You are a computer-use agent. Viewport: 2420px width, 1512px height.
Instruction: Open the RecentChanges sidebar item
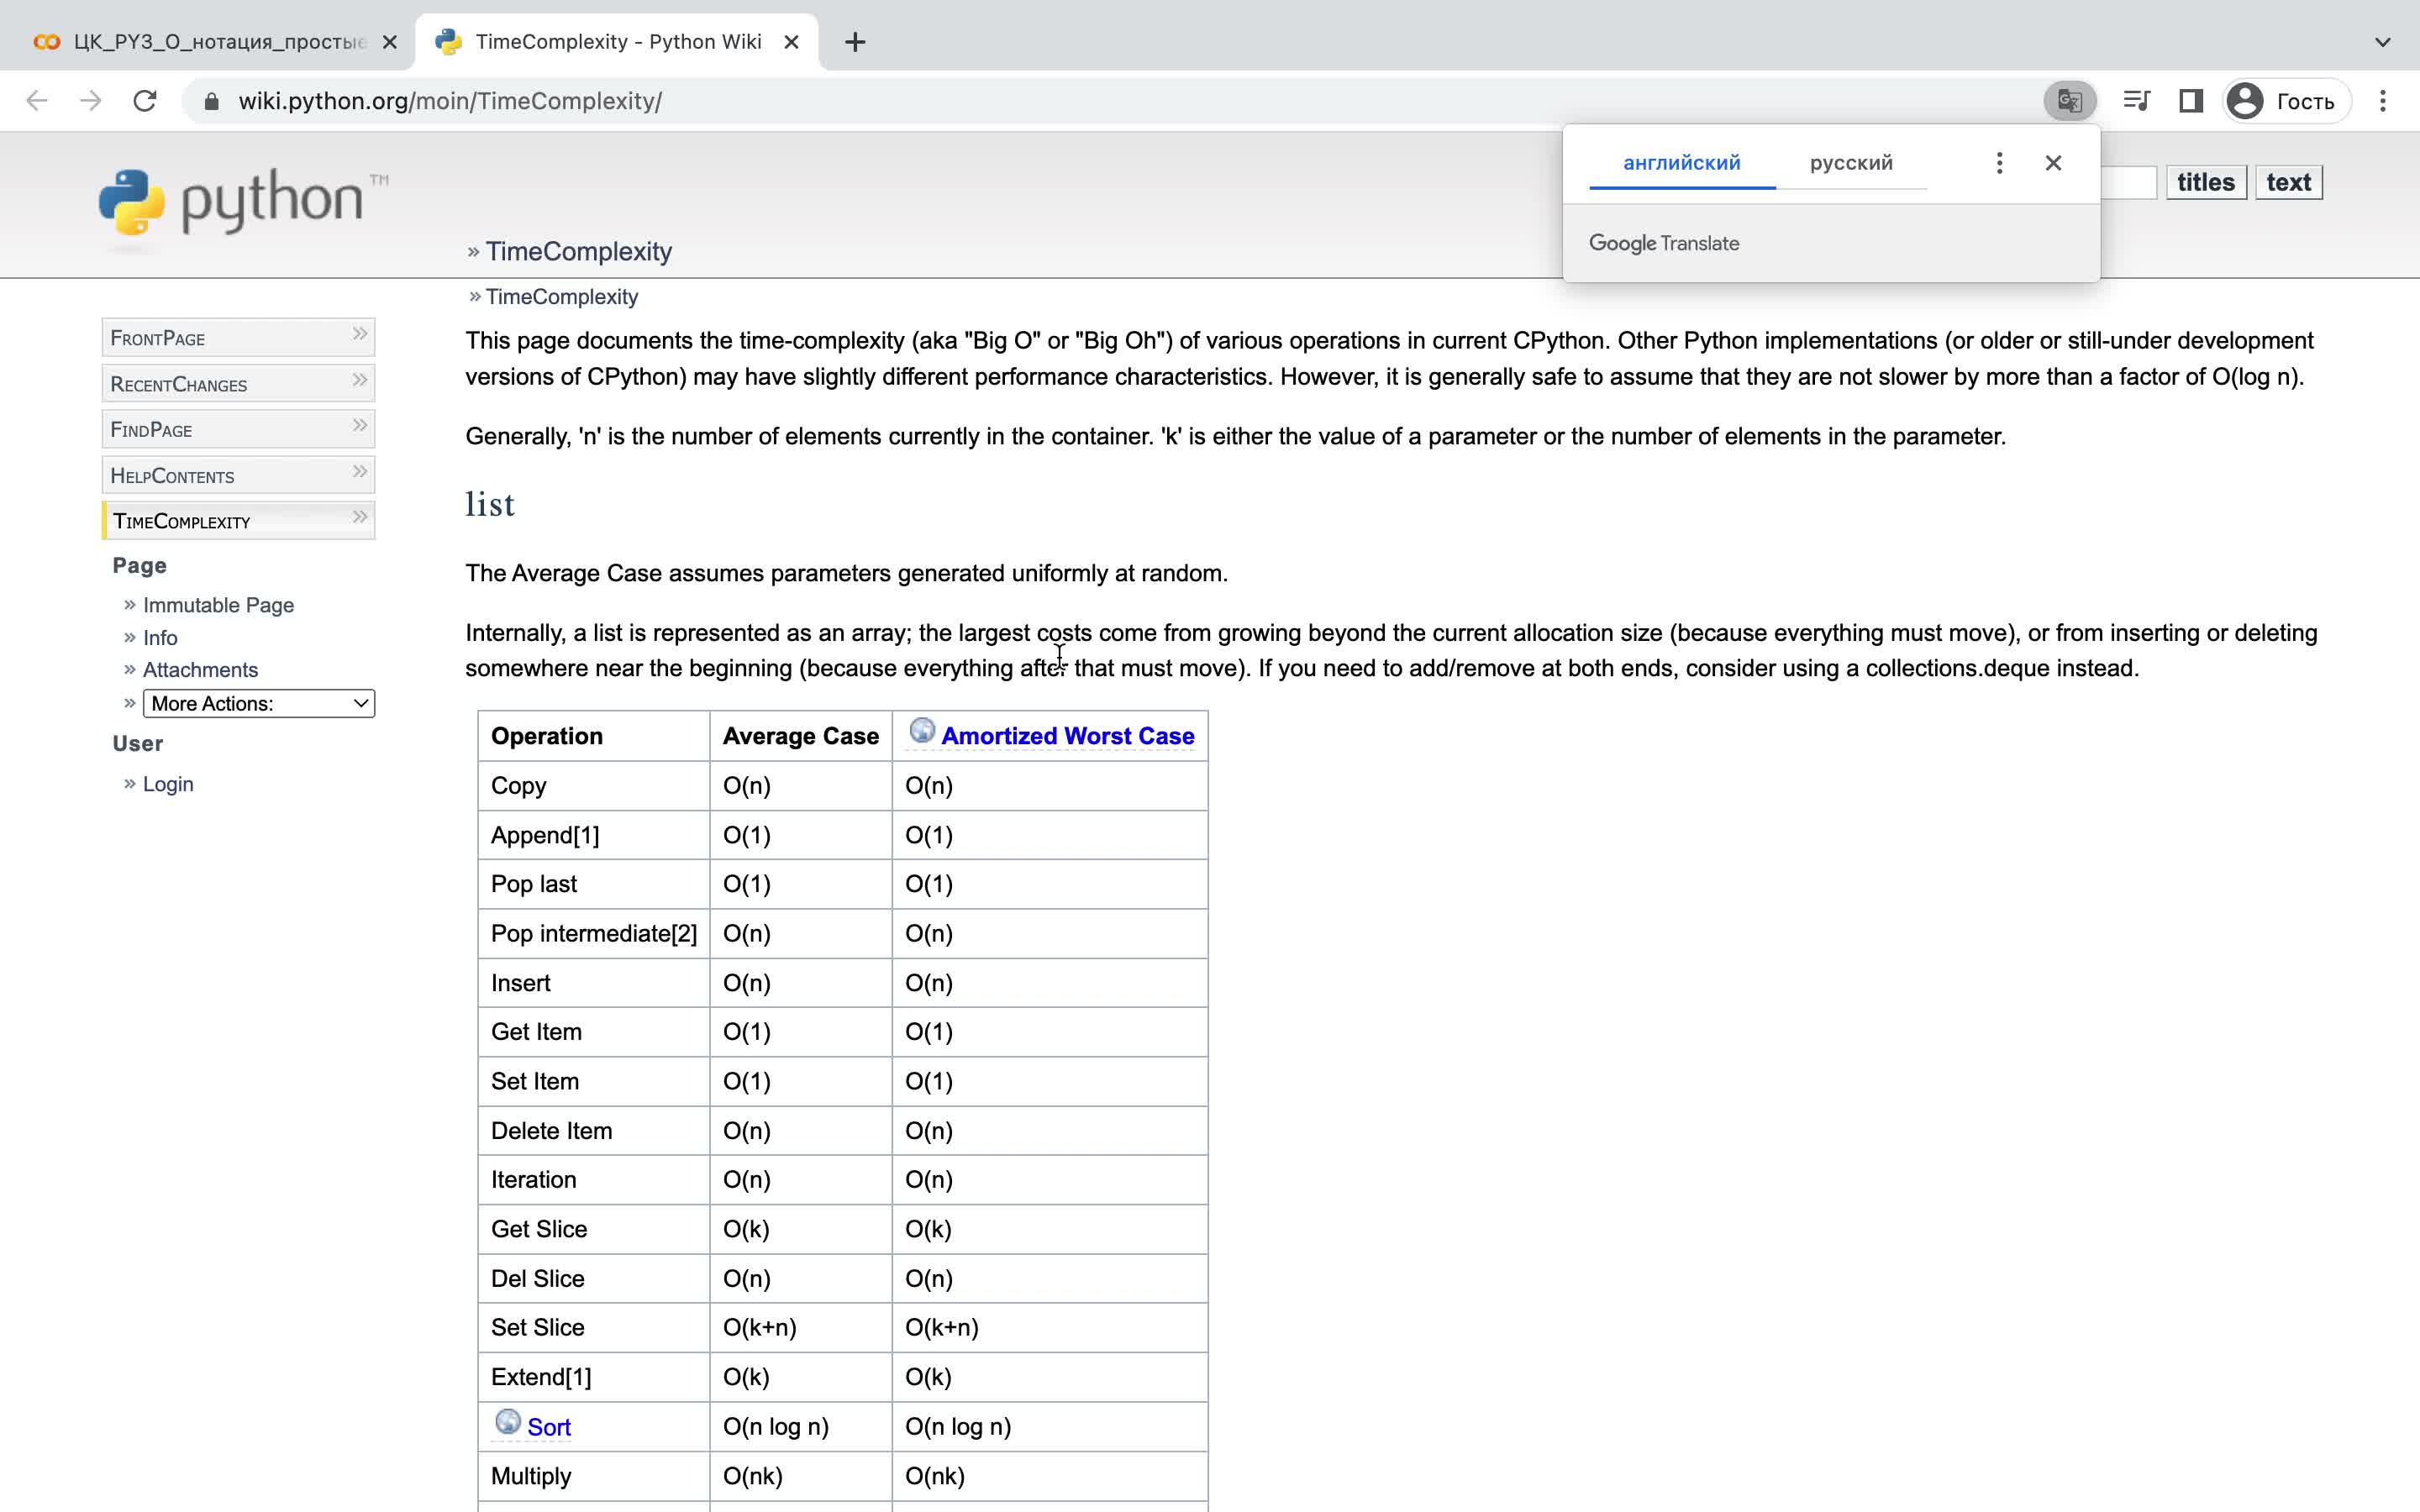(x=238, y=383)
